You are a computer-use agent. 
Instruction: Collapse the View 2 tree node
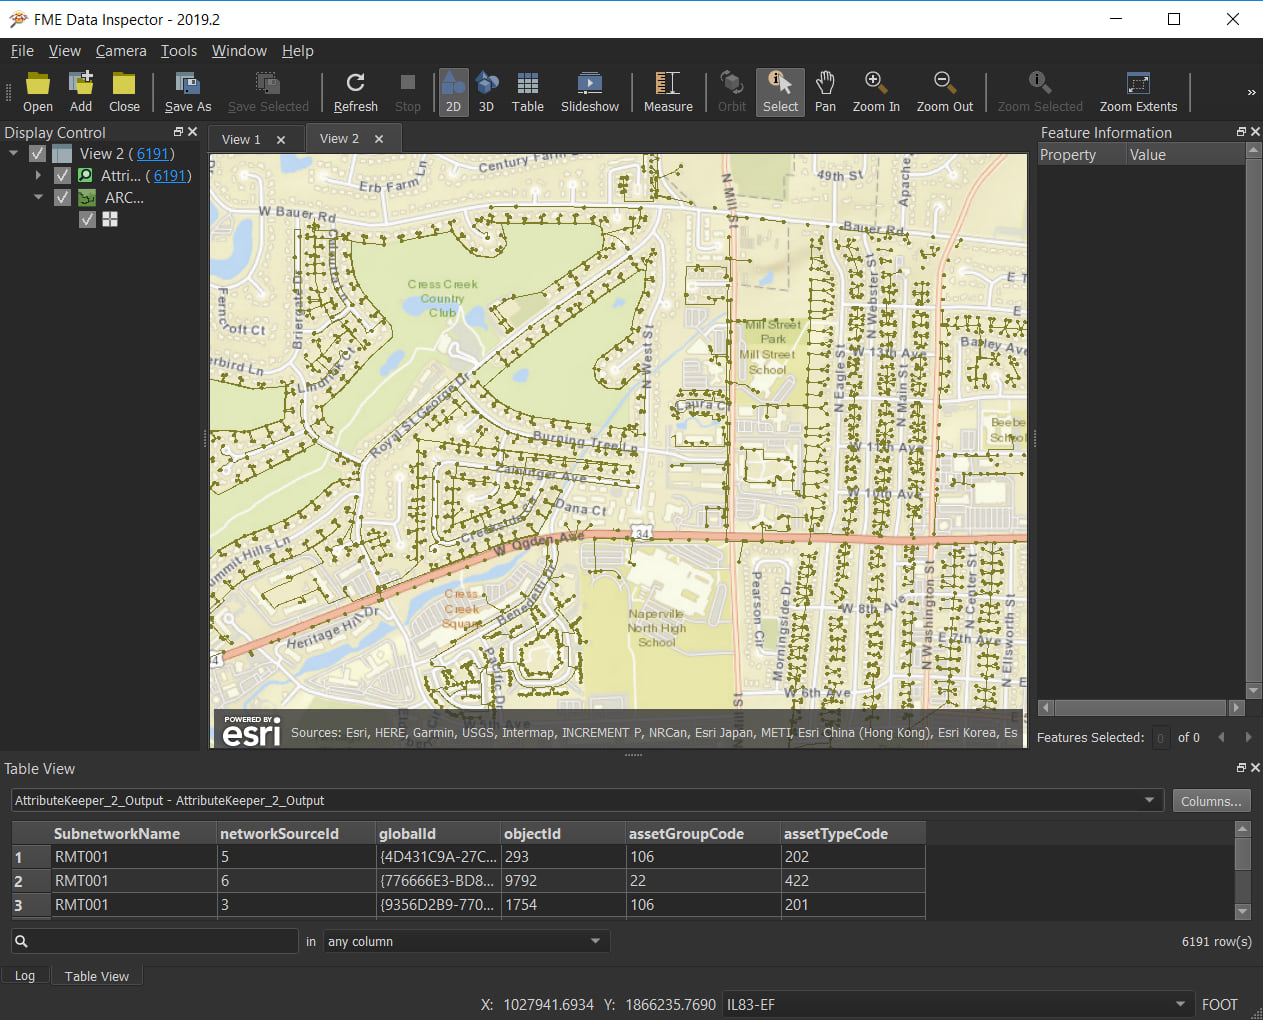point(12,154)
